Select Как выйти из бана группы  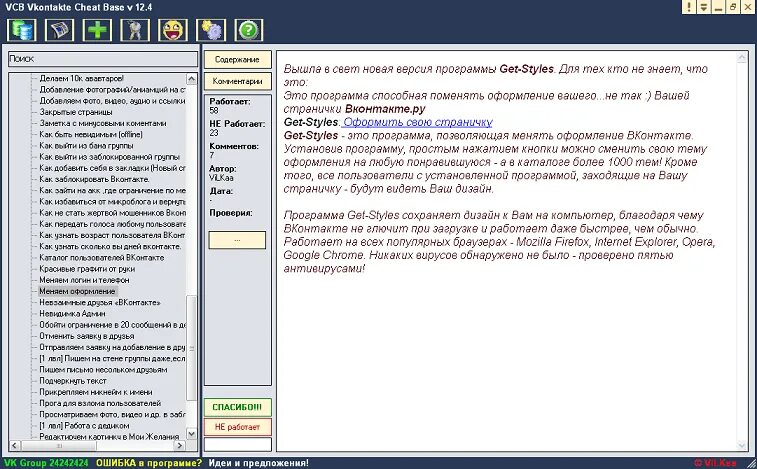[86, 145]
